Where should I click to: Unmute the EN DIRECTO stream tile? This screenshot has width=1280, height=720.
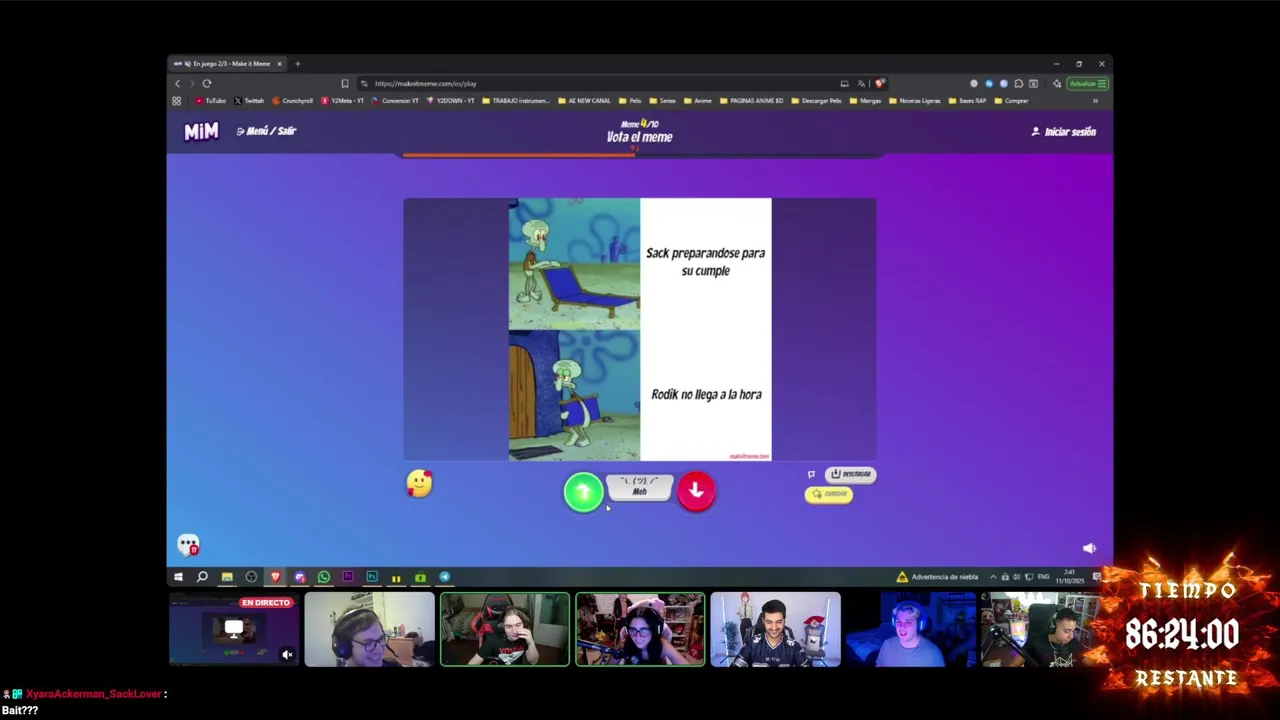pyautogui.click(x=287, y=655)
